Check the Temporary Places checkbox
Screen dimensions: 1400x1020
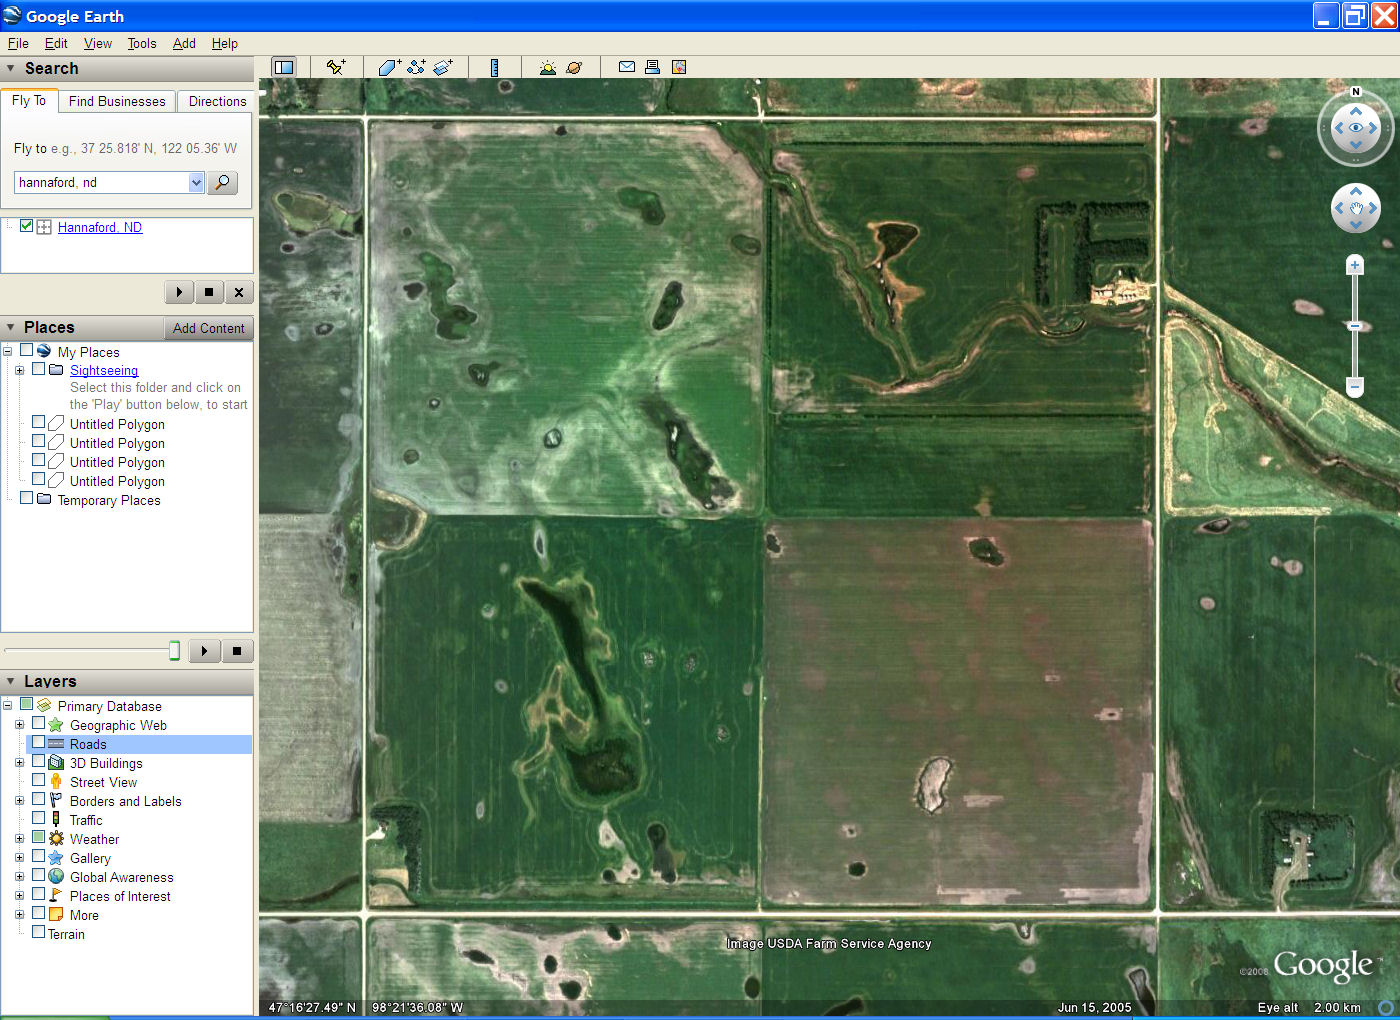pyautogui.click(x=27, y=498)
